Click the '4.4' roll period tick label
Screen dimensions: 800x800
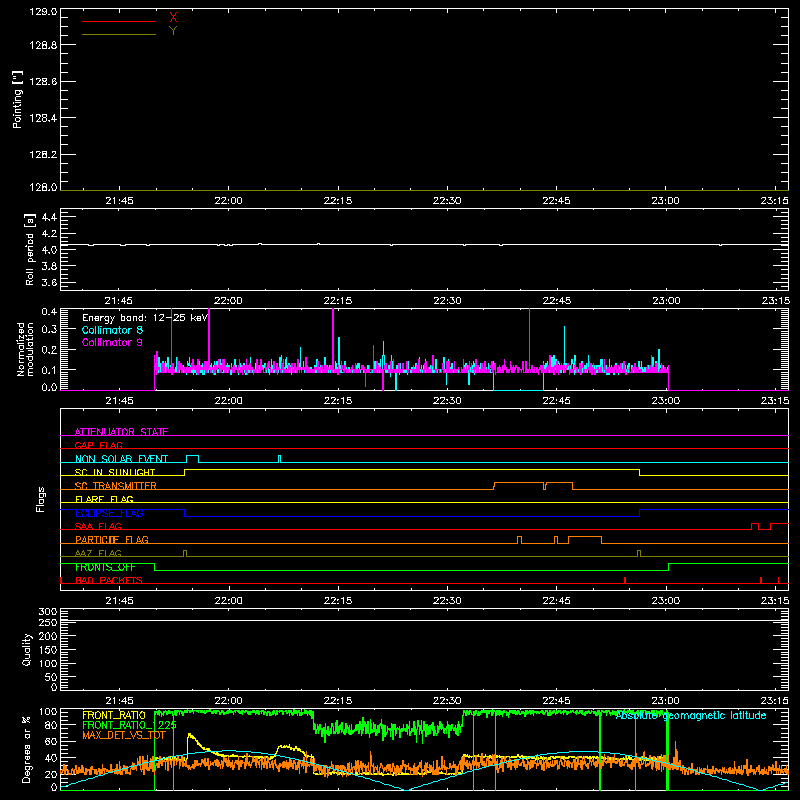(x=49, y=217)
